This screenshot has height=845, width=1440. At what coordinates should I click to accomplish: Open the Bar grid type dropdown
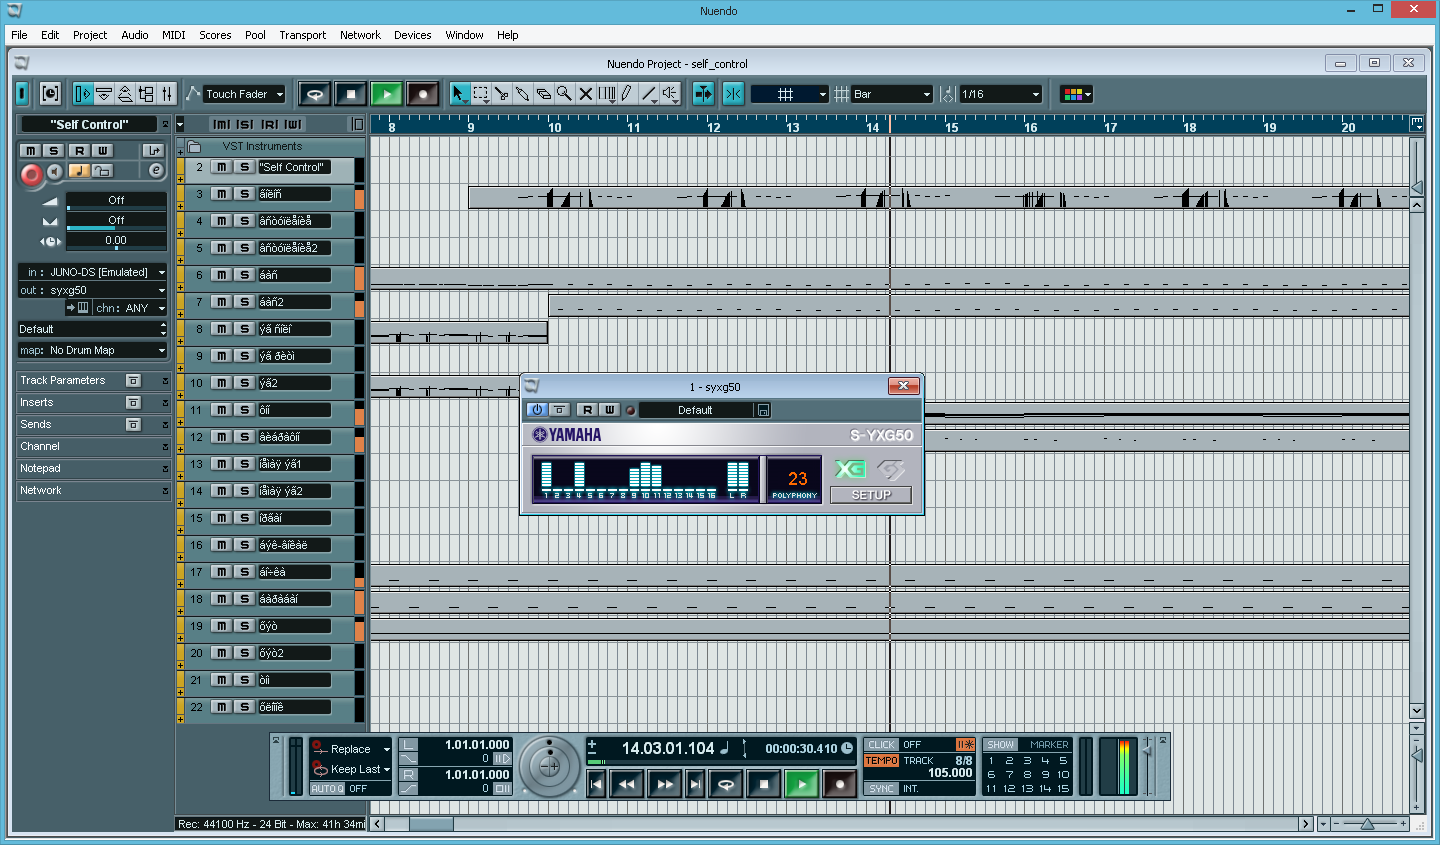[x=892, y=94]
